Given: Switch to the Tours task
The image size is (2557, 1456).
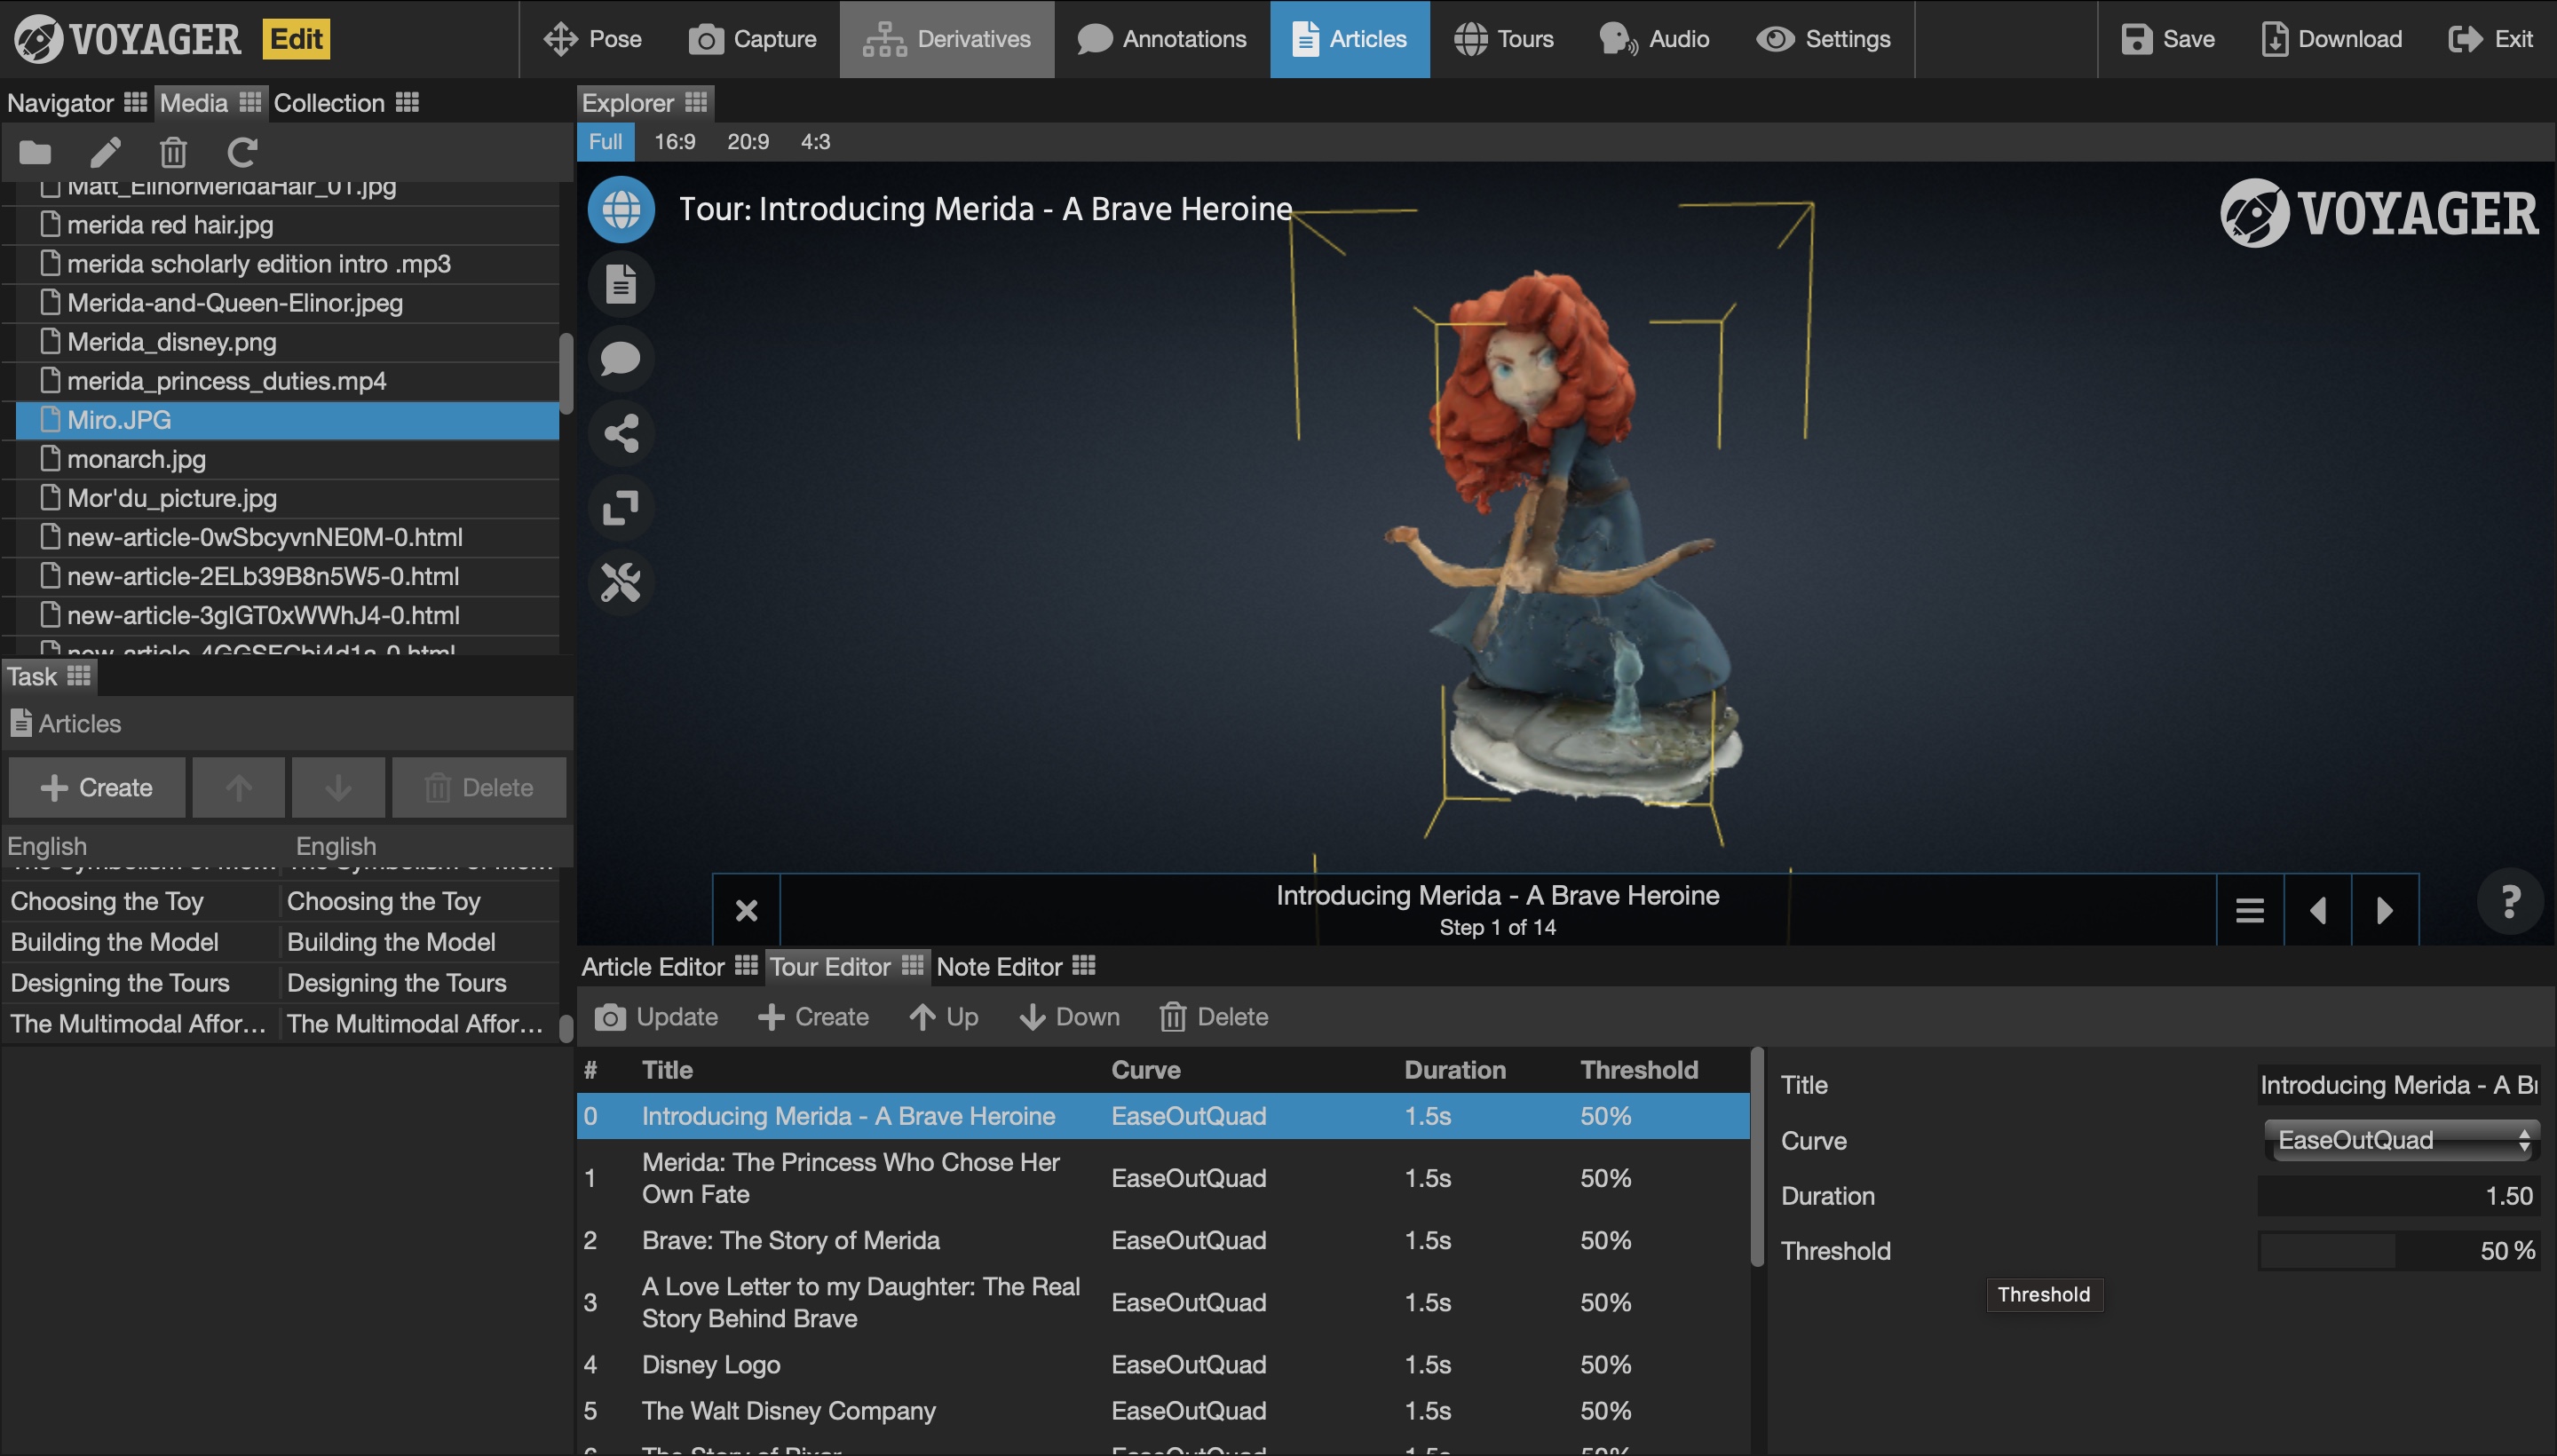Looking at the screenshot, I should [1503, 39].
